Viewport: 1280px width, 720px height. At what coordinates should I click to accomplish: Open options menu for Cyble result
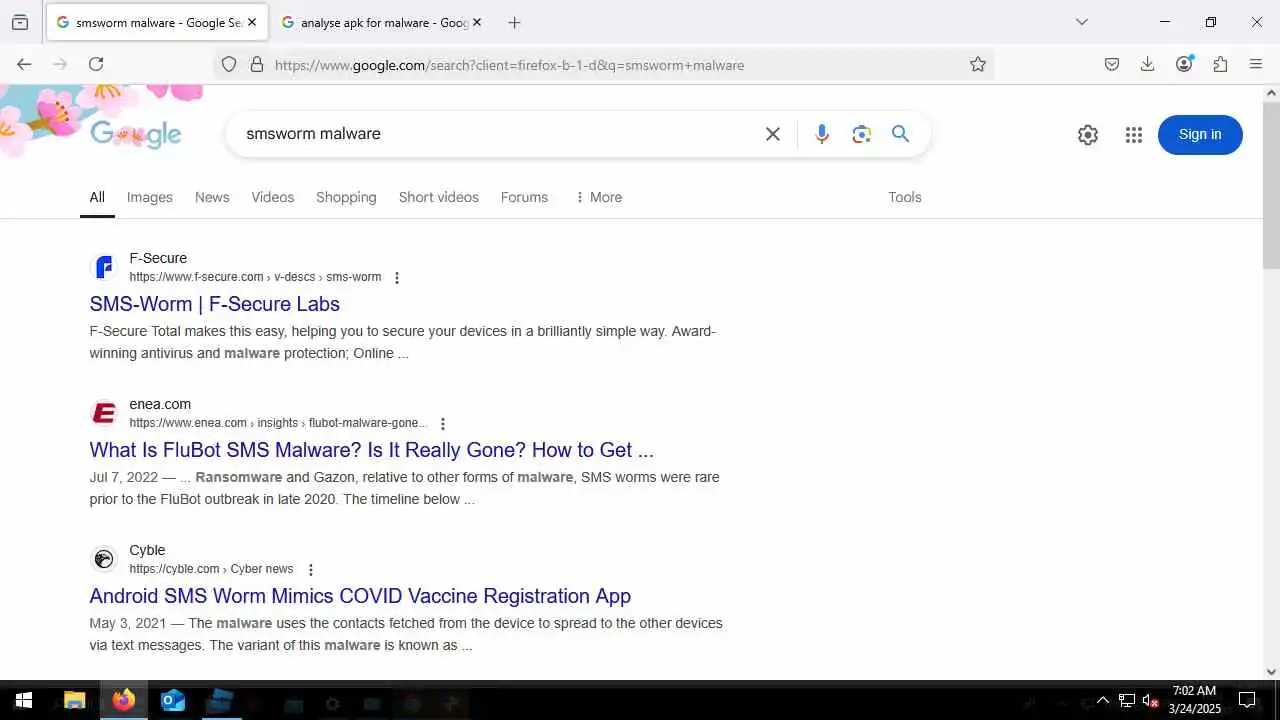pos(311,570)
